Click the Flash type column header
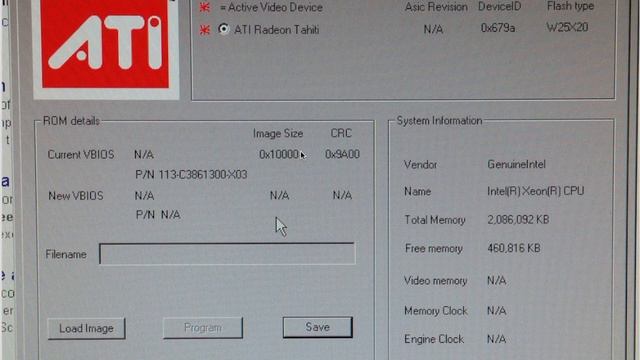The image size is (640, 360). click(x=570, y=6)
